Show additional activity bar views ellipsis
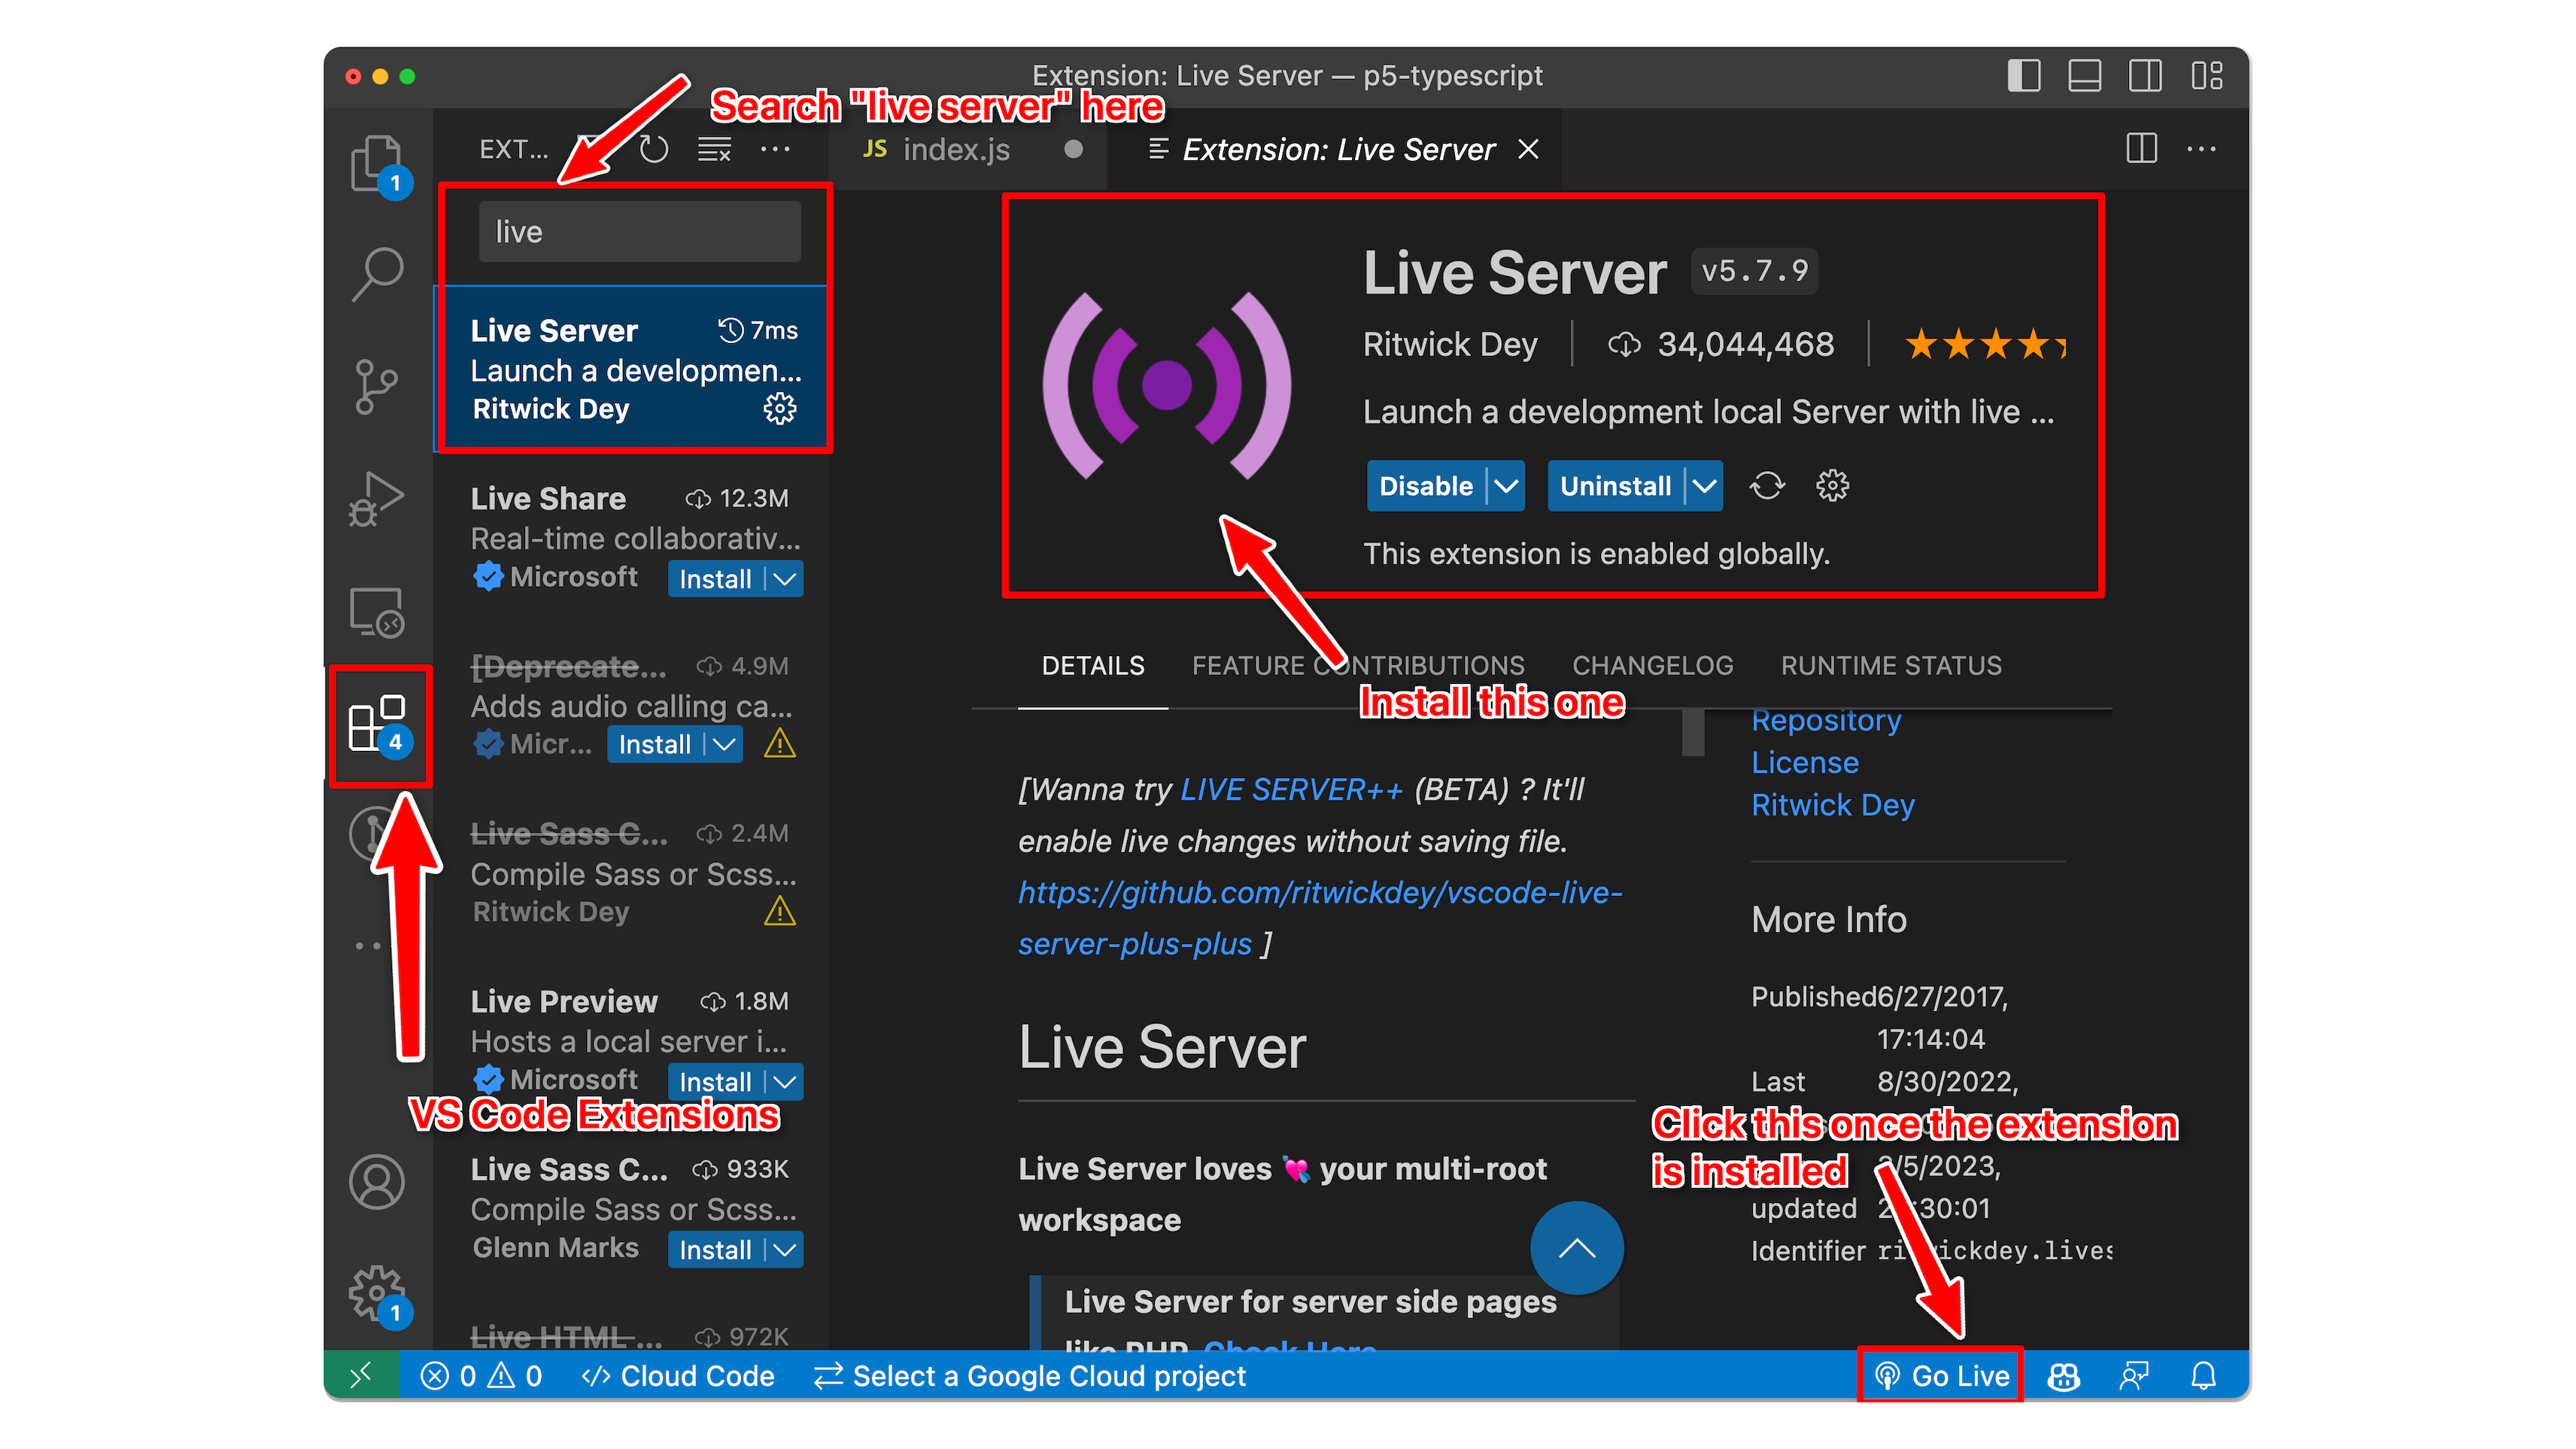 click(368, 946)
